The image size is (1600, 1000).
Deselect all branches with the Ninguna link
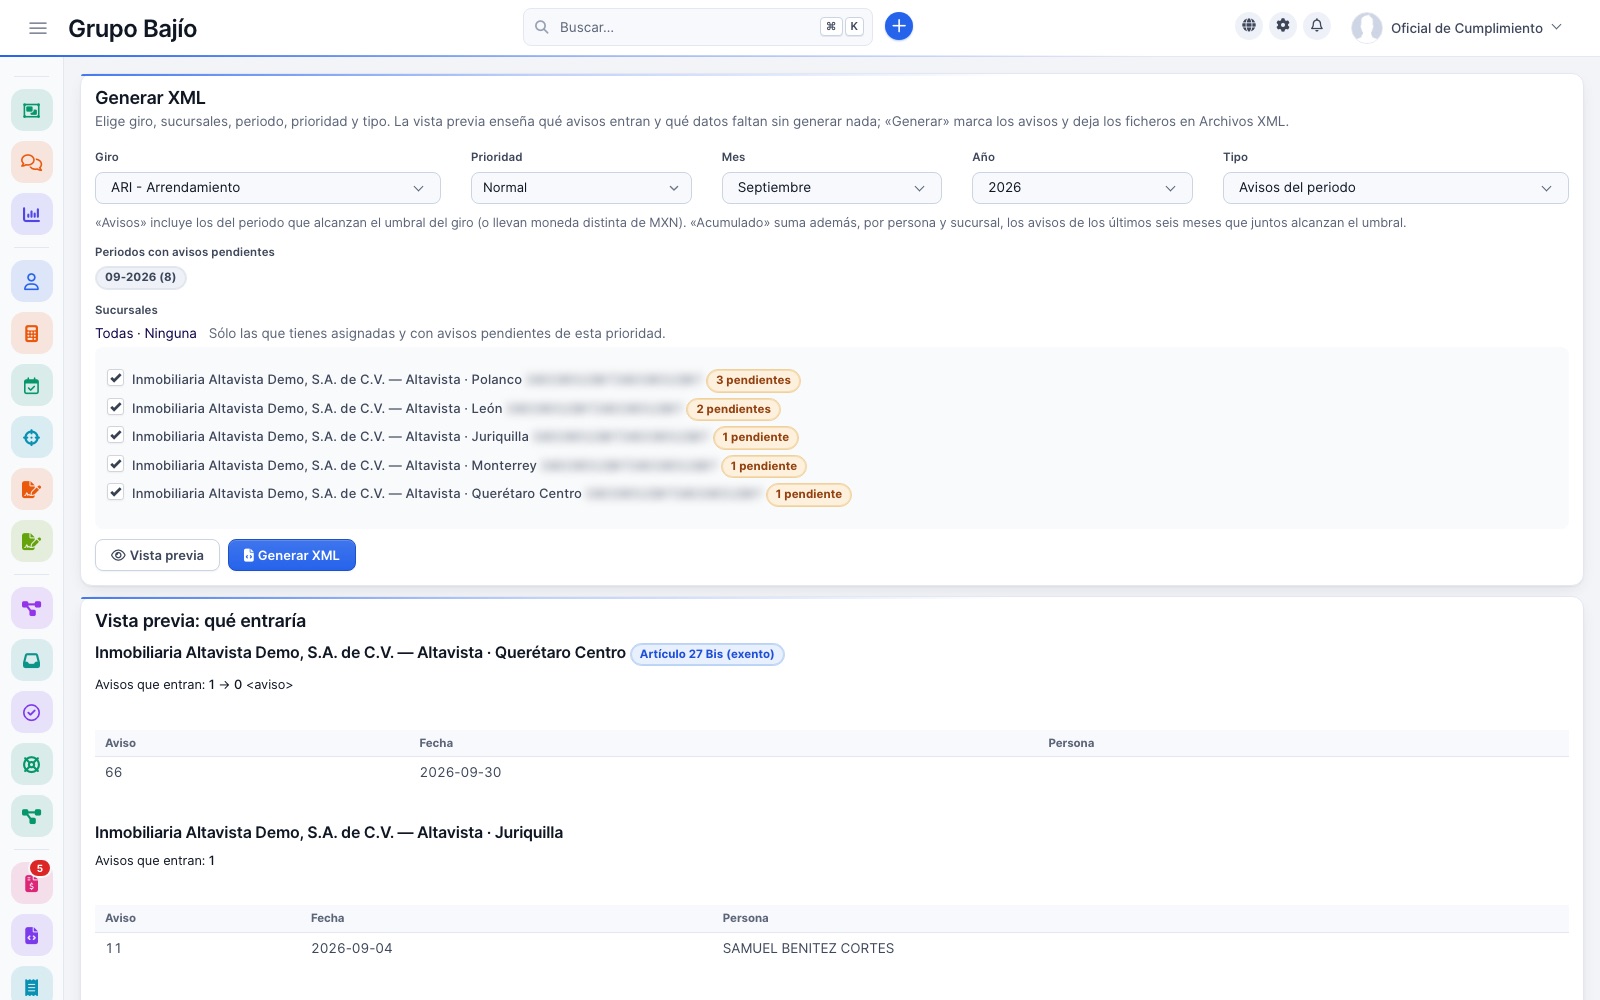coord(171,333)
